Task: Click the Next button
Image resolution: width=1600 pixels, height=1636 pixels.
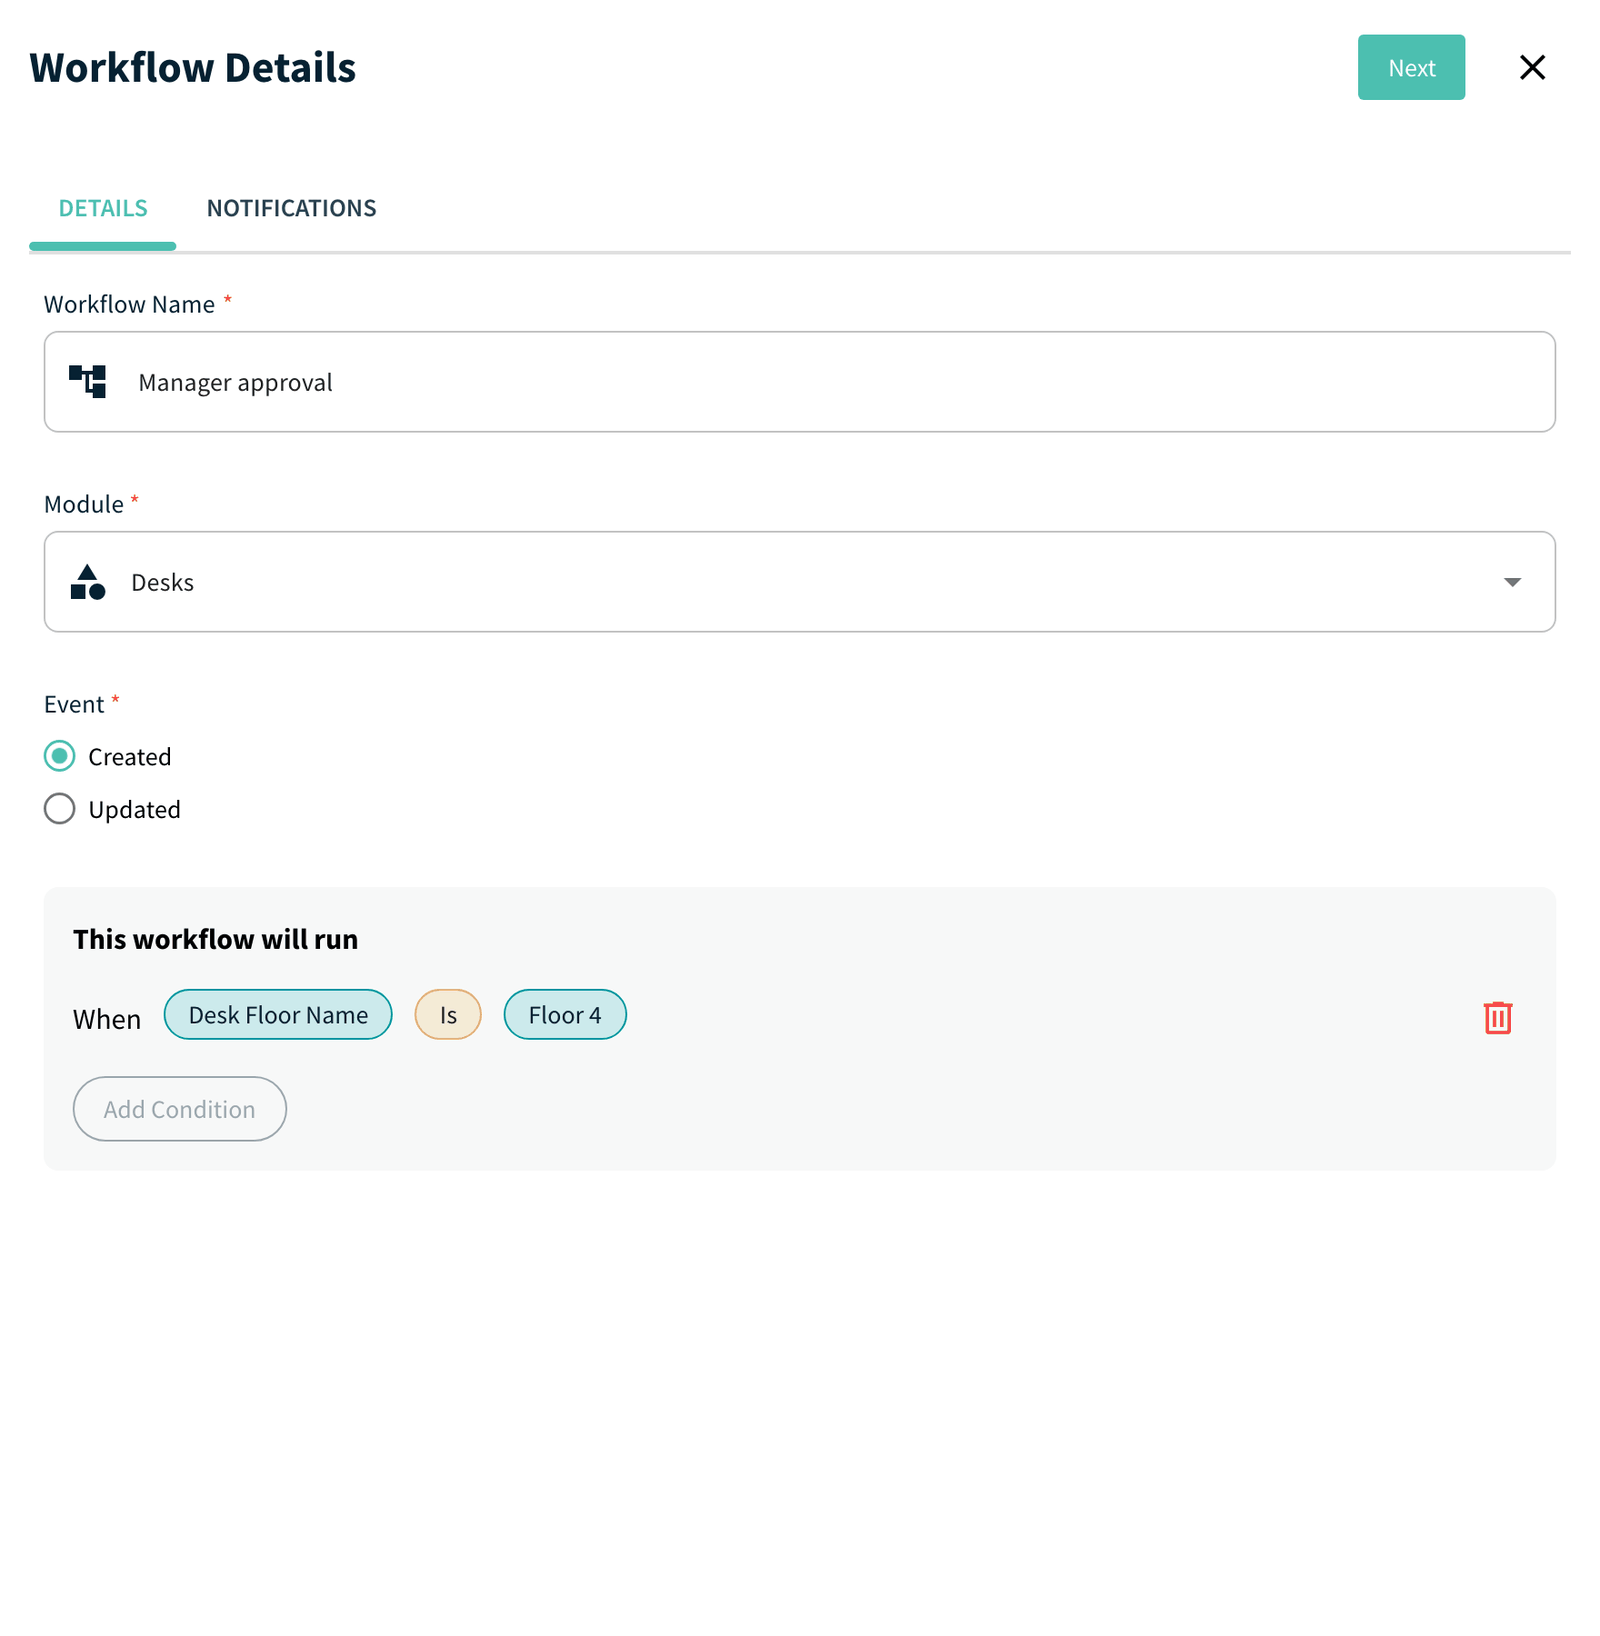Action: coord(1410,67)
